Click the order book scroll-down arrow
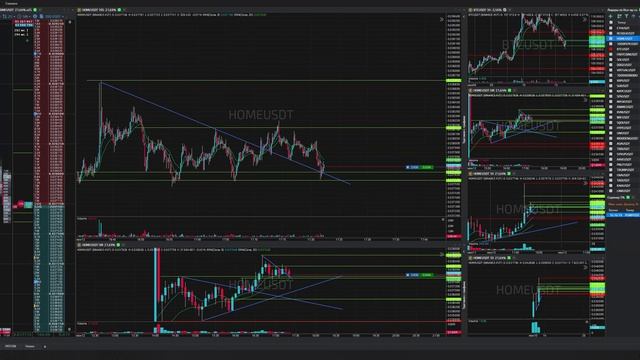 [69, 329]
